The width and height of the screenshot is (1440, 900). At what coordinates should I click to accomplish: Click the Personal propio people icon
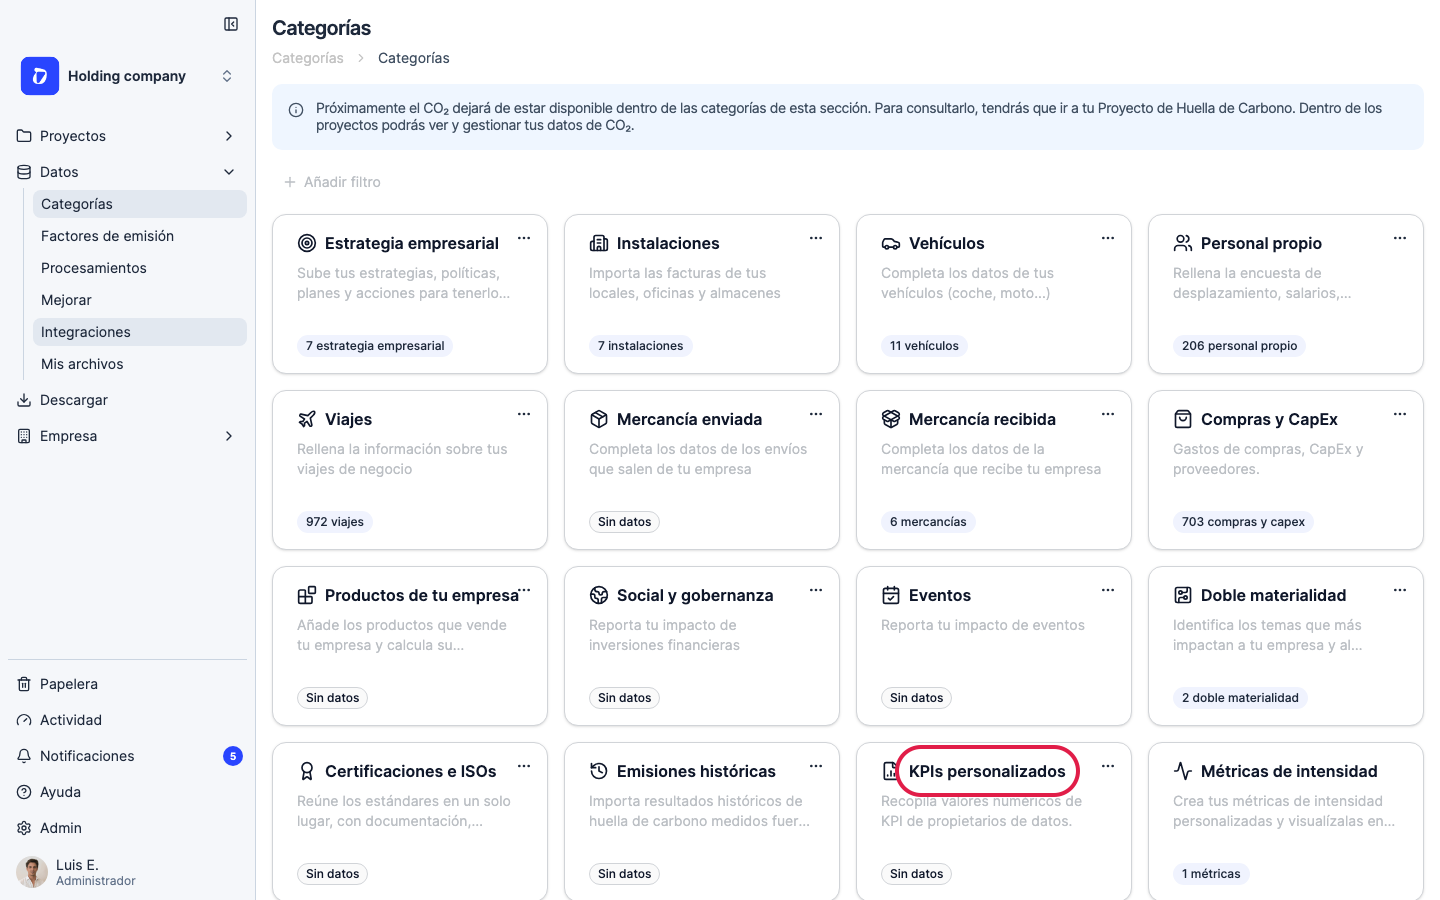pyautogui.click(x=1183, y=243)
